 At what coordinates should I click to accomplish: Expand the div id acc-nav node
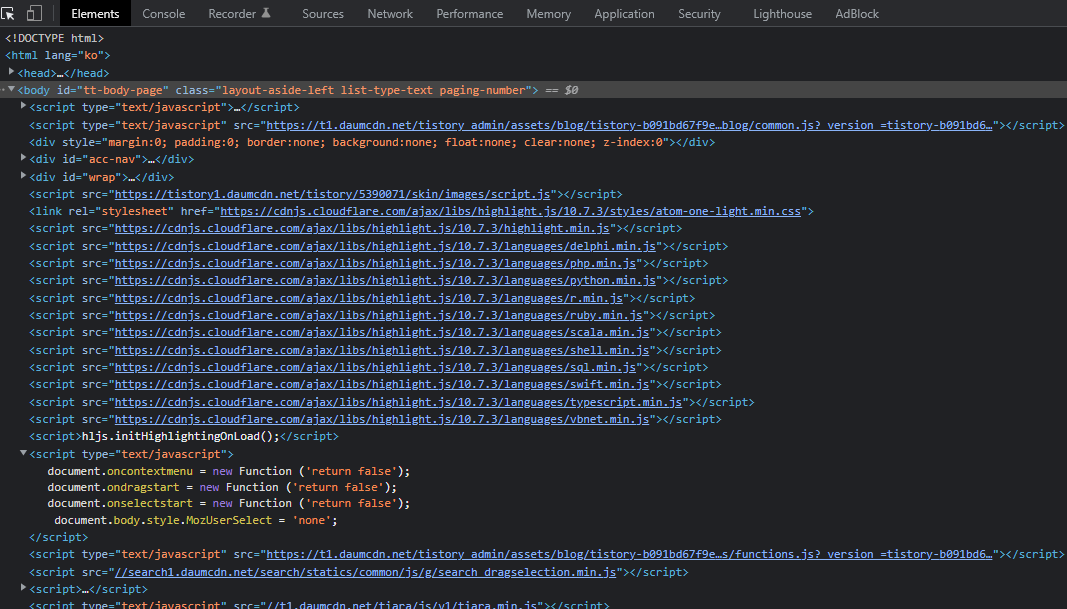pyautogui.click(x=23, y=158)
